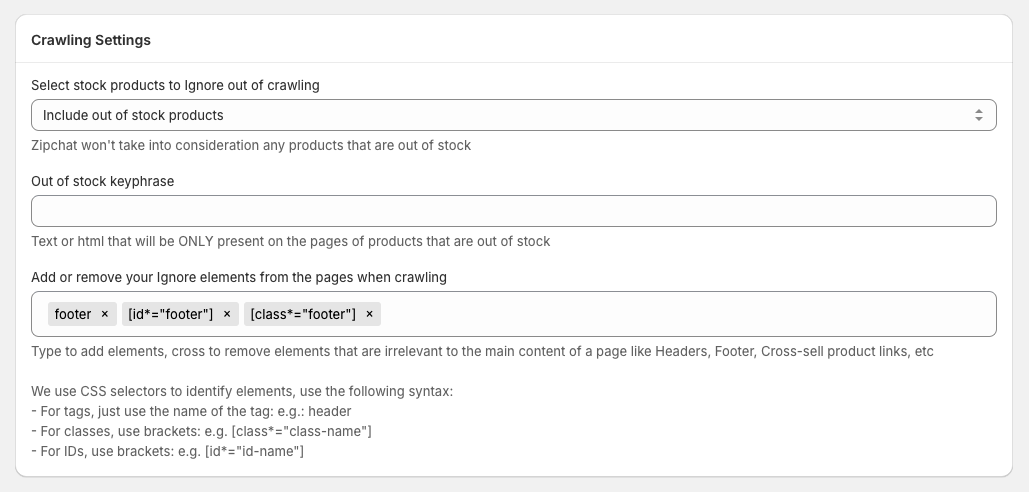Click the "For IDs, use brackets" example line
The width and height of the screenshot is (1029, 492).
click(167, 451)
